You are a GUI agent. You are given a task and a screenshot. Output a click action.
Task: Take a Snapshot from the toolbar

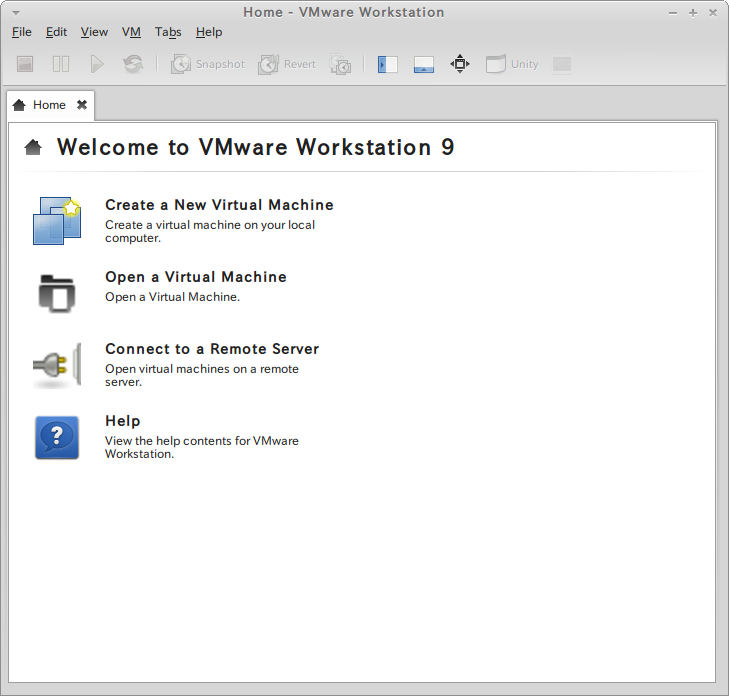click(x=207, y=64)
